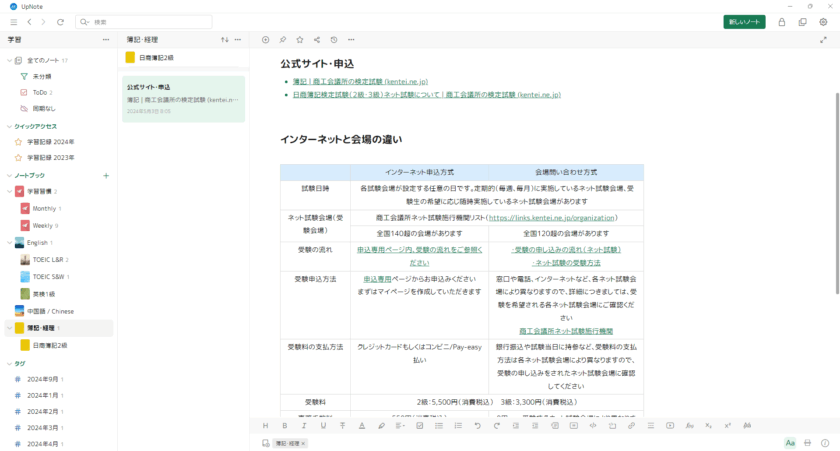Lock the app with the padlock icon
Screen dimensions: 840x451
[x=782, y=22]
